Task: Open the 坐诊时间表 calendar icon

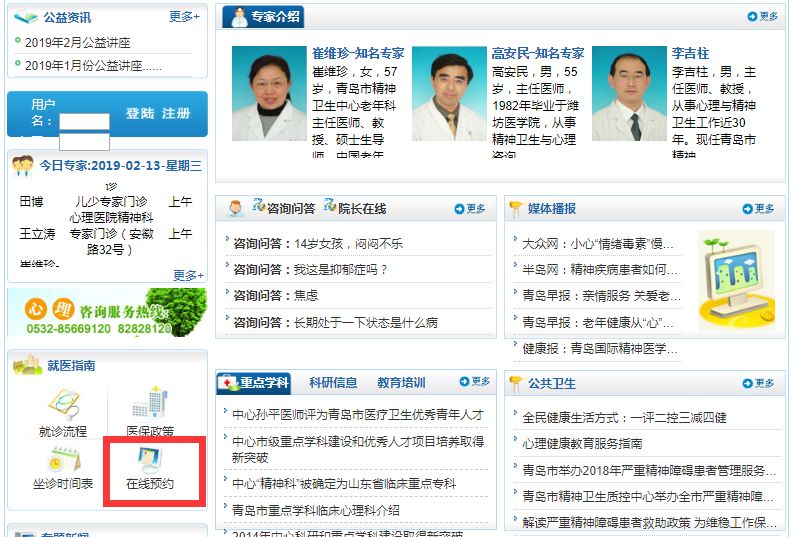Action: click(63, 459)
